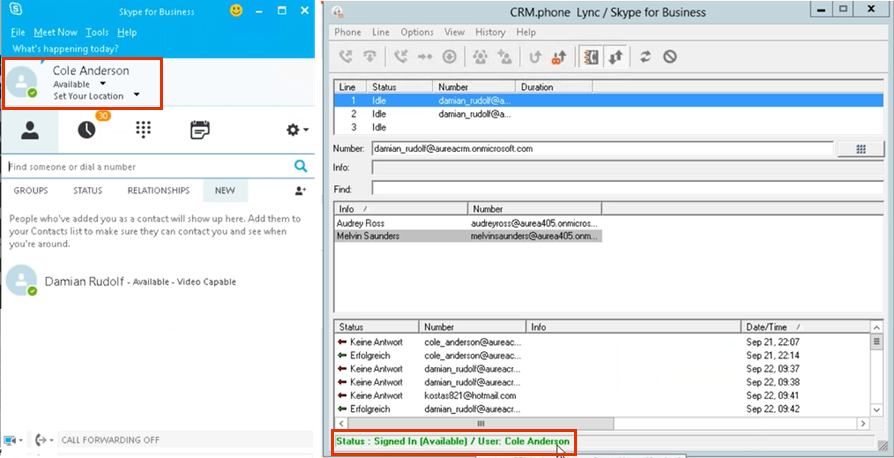Image resolution: width=894 pixels, height=458 pixels.
Task: Click the circled down-arrow hold icon
Action: (x=450, y=56)
